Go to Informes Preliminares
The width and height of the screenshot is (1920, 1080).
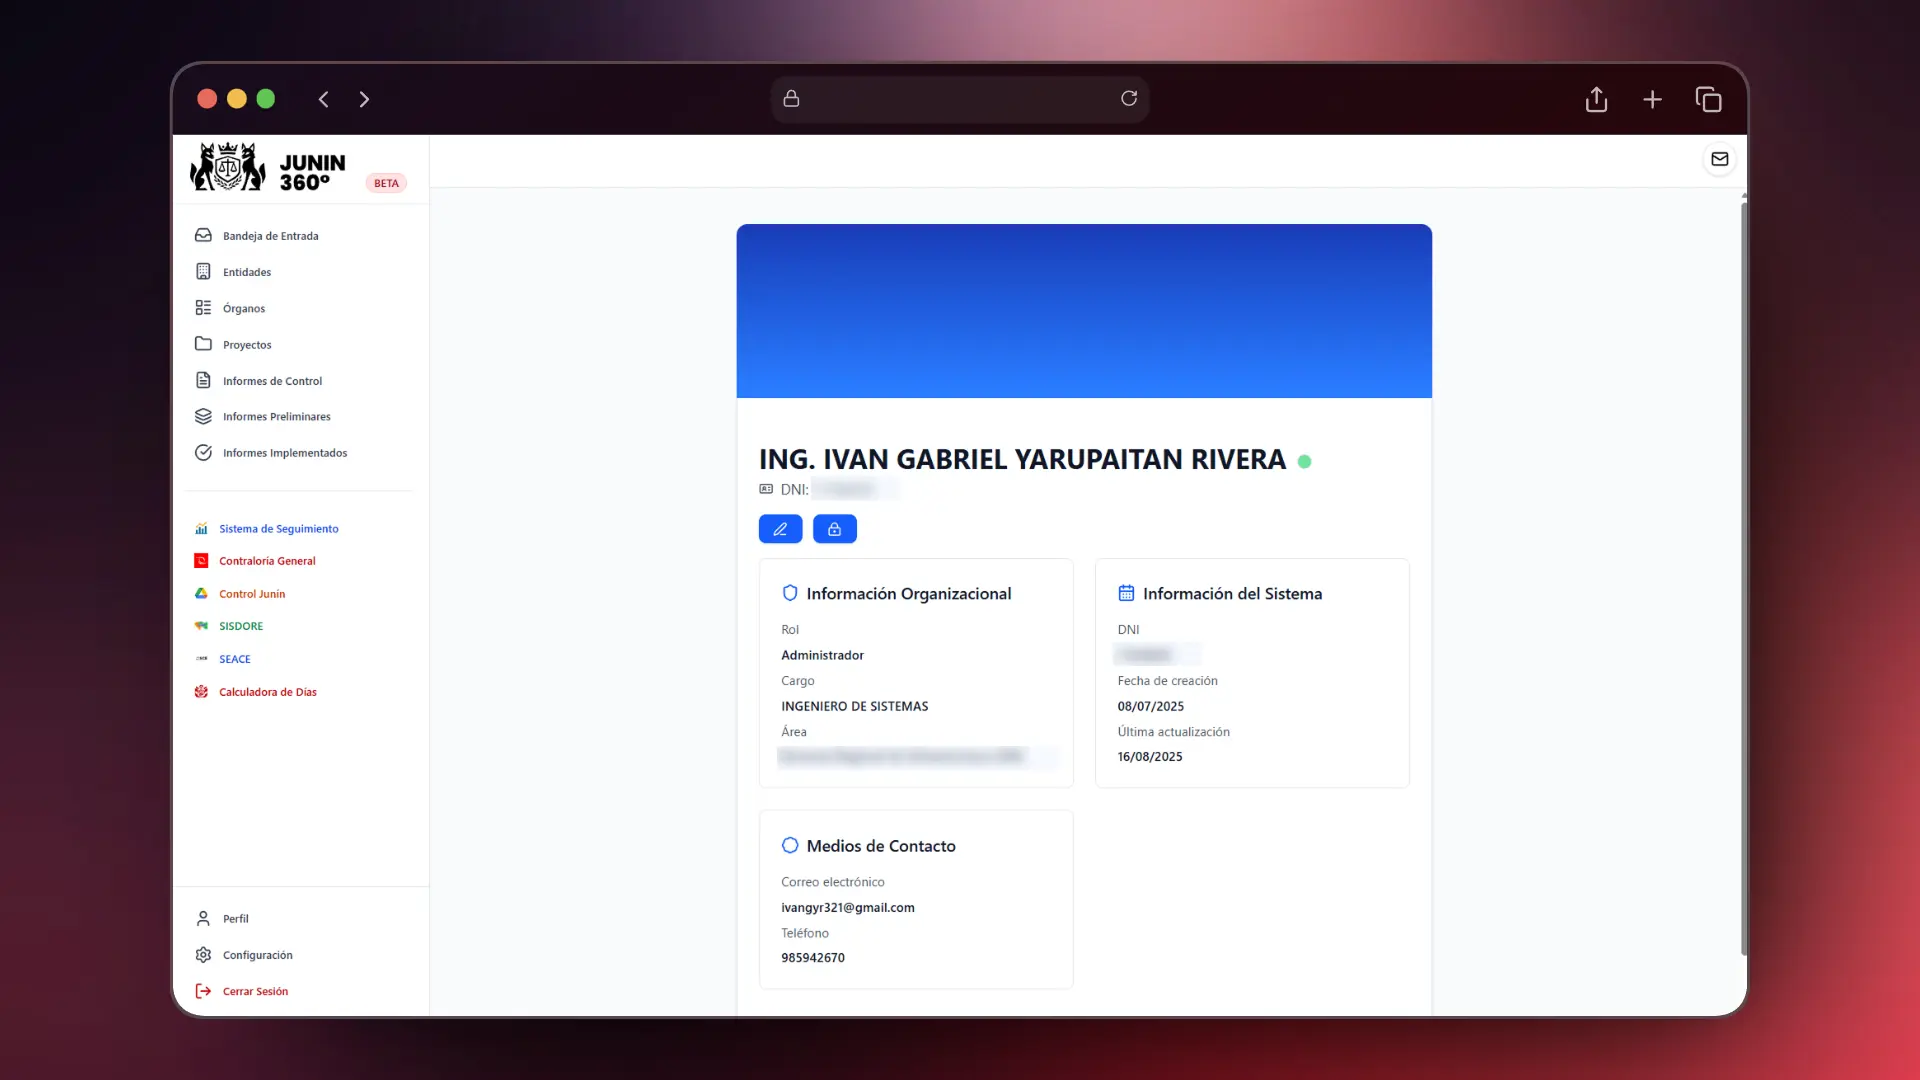(276, 417)
